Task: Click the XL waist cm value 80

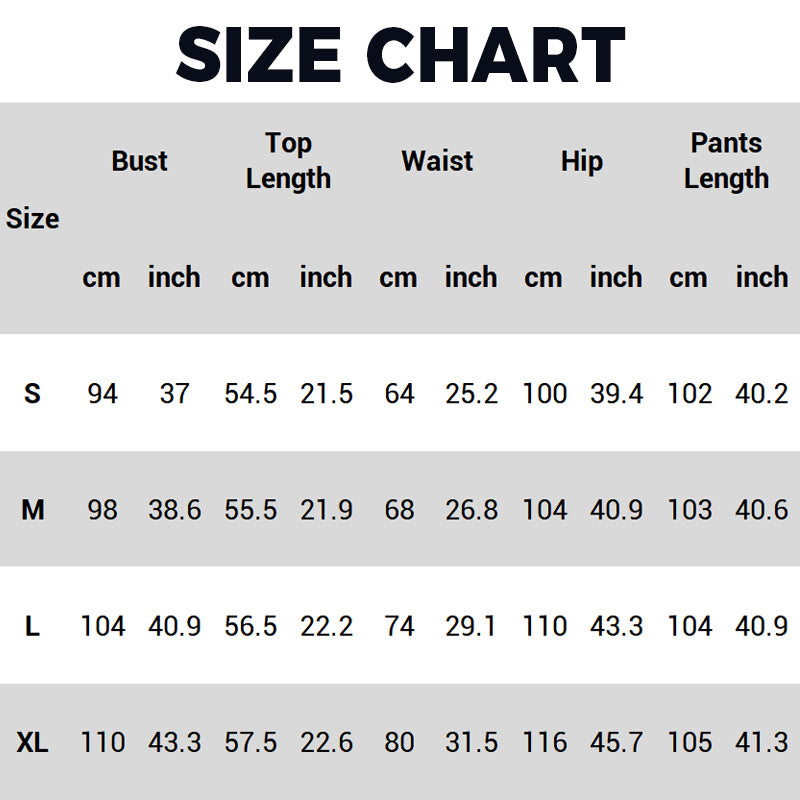Action: tap(399, 742)
